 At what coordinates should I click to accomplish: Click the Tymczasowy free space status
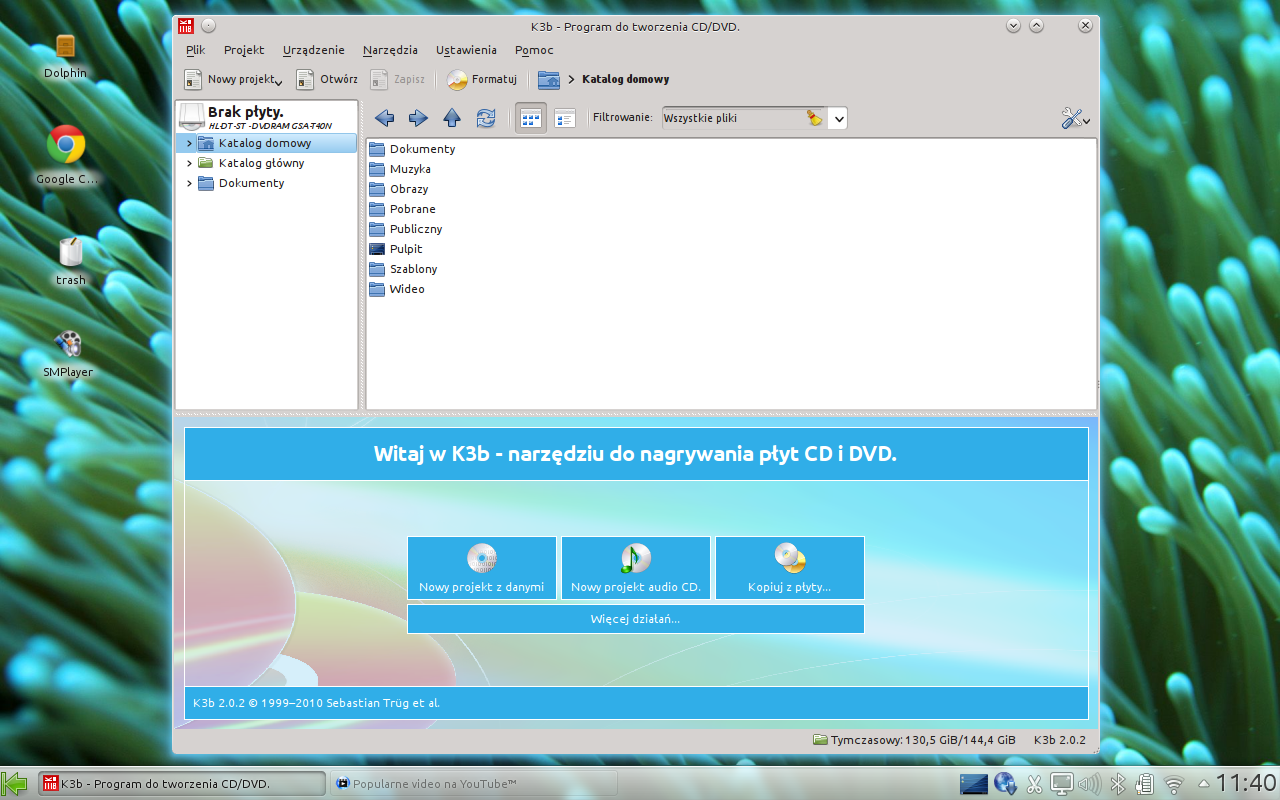point(914,740)
